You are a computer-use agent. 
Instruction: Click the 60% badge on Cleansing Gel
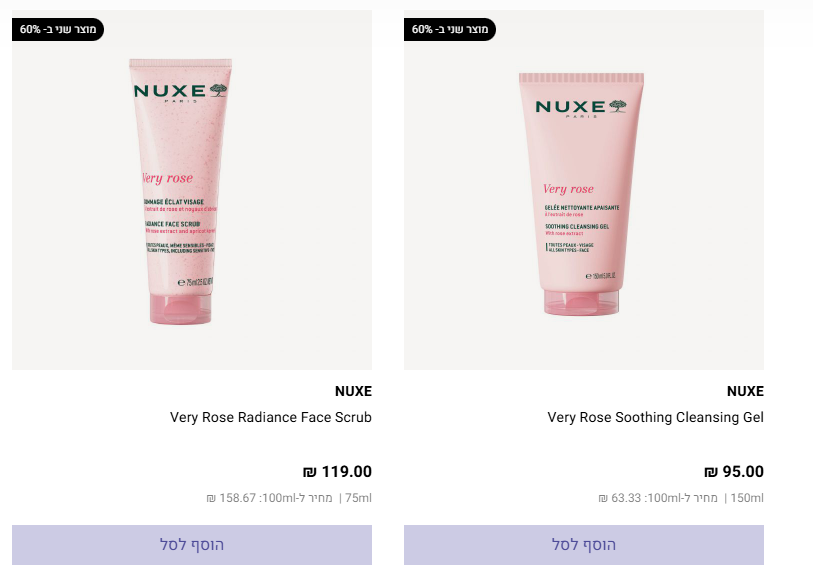point(450,30)
